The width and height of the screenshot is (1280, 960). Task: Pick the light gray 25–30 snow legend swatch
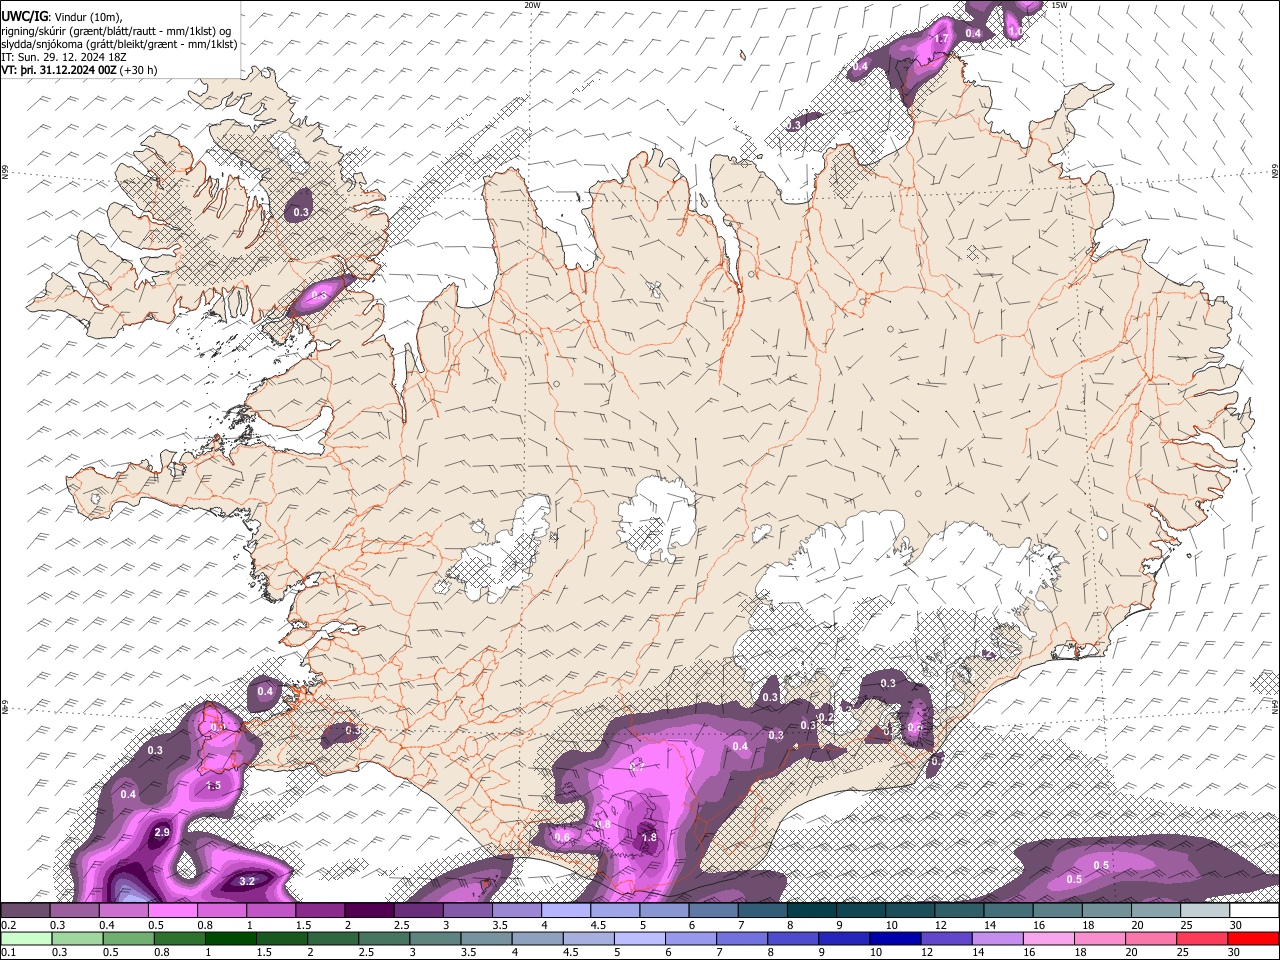point(1205,910)
